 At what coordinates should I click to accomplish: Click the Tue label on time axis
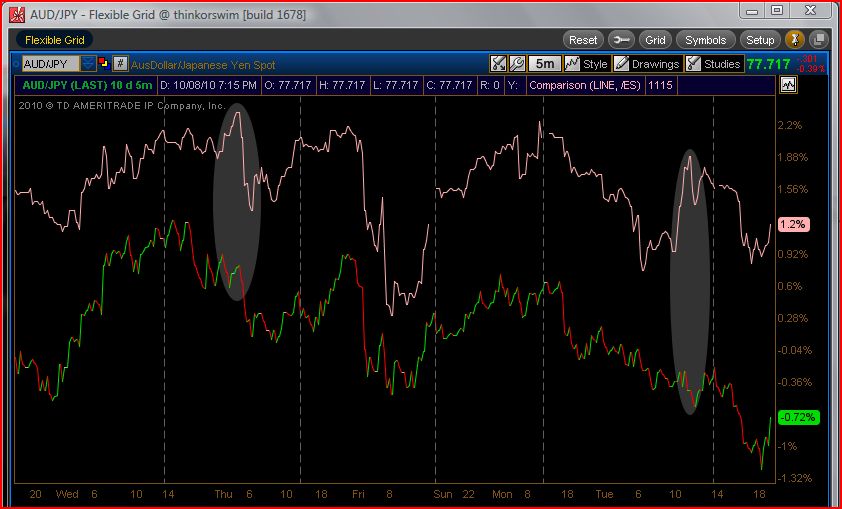[x=605, y=494]
